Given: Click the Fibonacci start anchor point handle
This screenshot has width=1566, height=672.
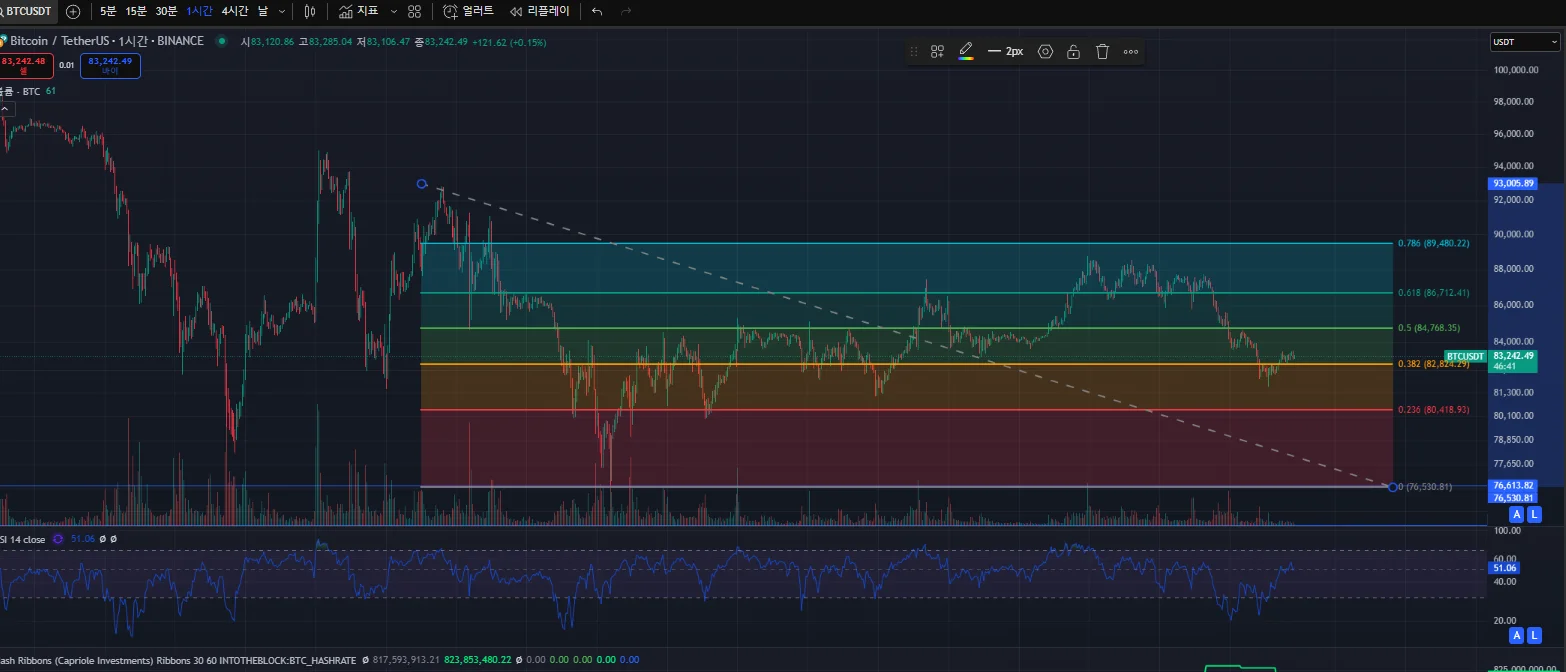Looking at the screenshot, I should 422,184.
